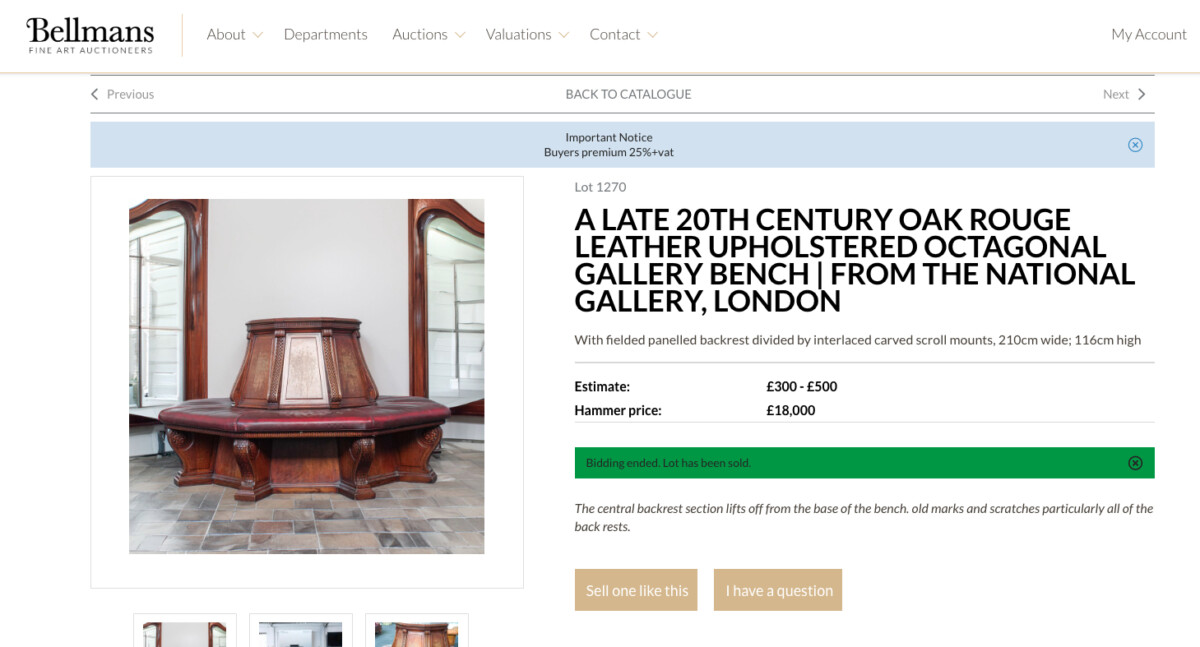The image size is (1200, 647).
Task: Close the green Bidding ended message
Action: [x=1135, y=463]
